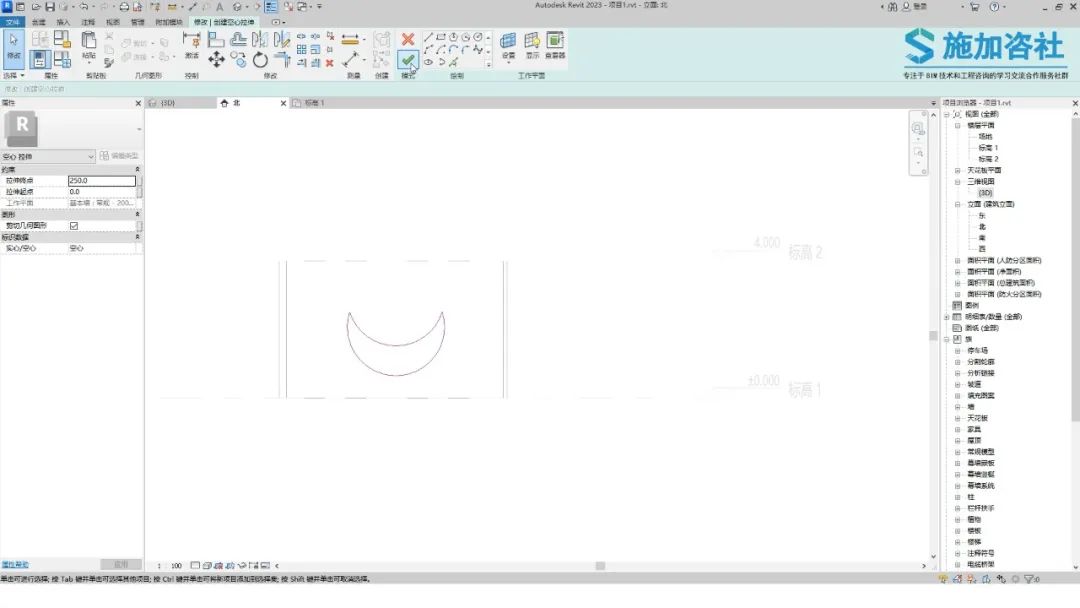The height and width of the screenshot is (608, 1080).
Task: Select the Move tool with four arrows
Action: (x=216, y=59)
